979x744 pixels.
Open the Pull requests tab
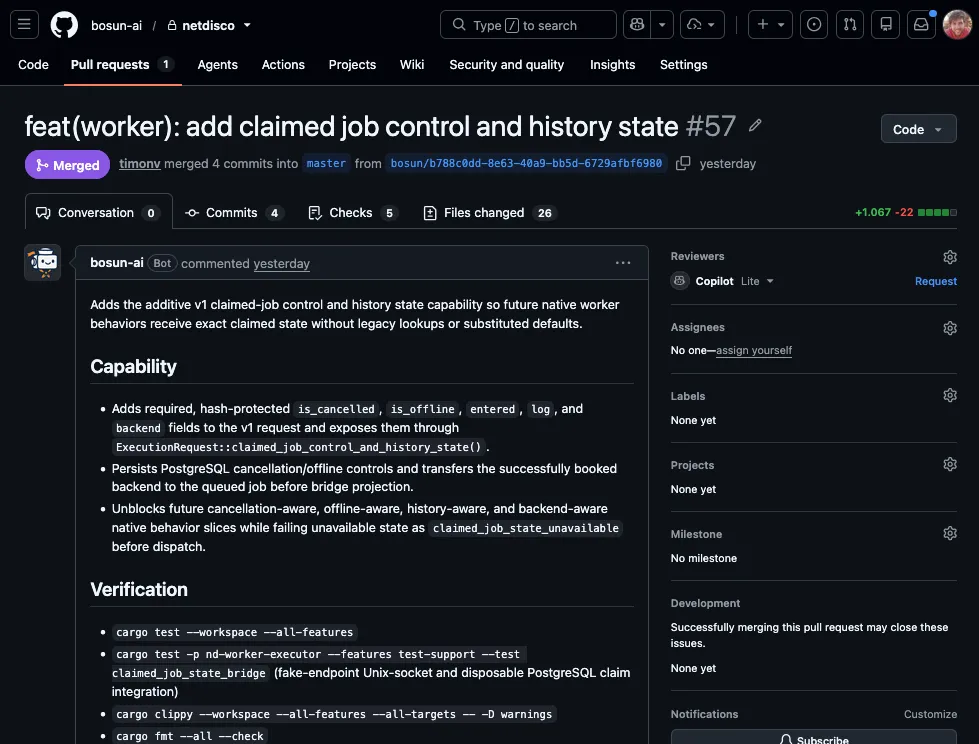coord(122,65)
